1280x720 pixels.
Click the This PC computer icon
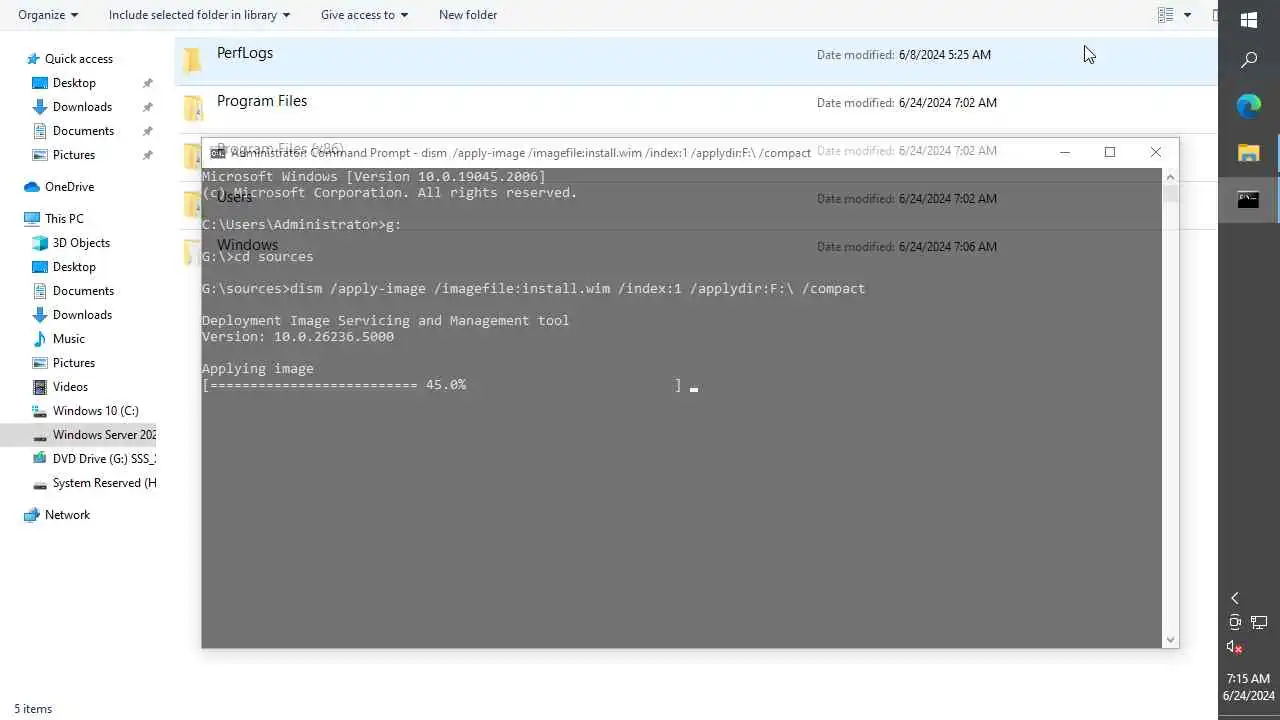32,219
